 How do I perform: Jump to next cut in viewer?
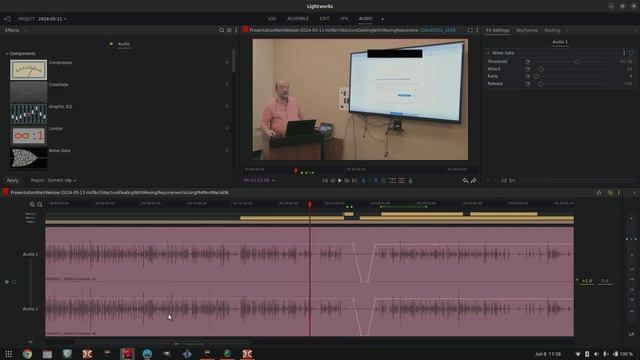pos(354,180)
